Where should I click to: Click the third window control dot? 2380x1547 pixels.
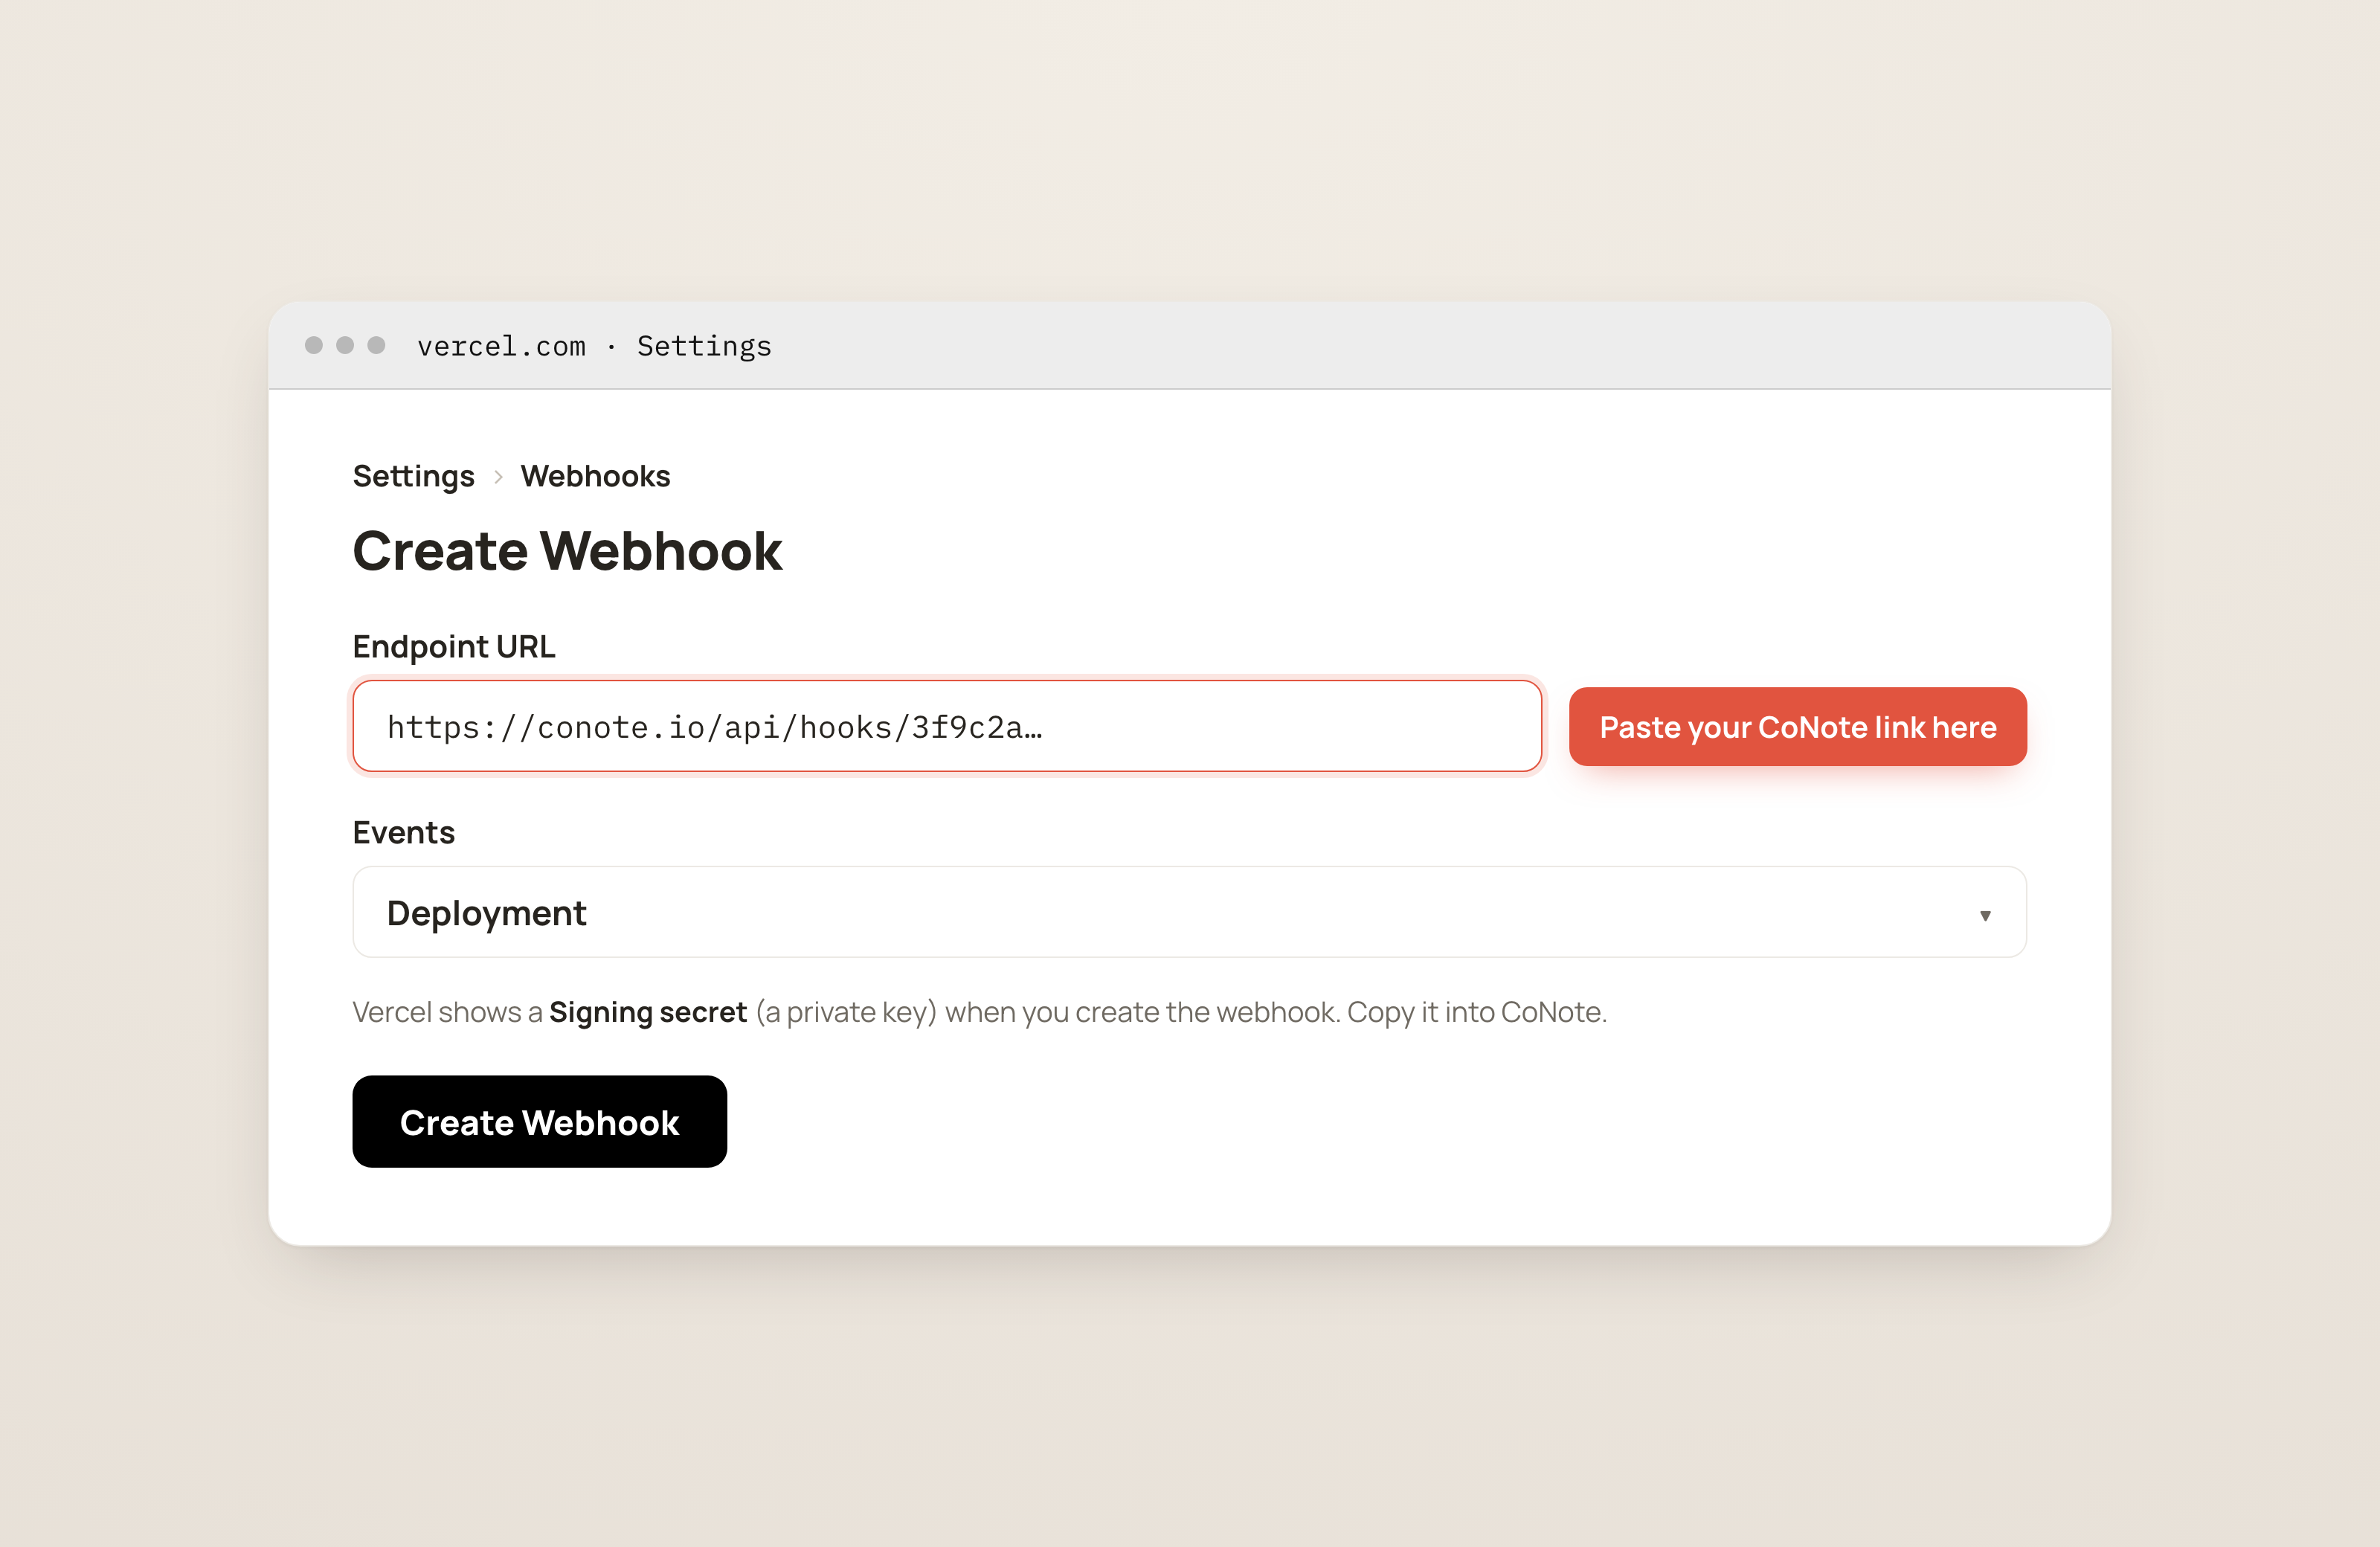click(x=376, y=345)
